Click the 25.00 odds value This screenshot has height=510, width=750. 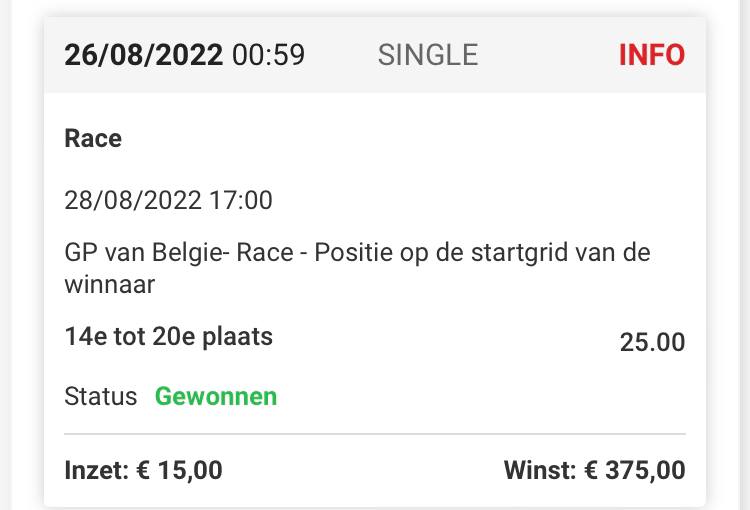tap(652, 342)
